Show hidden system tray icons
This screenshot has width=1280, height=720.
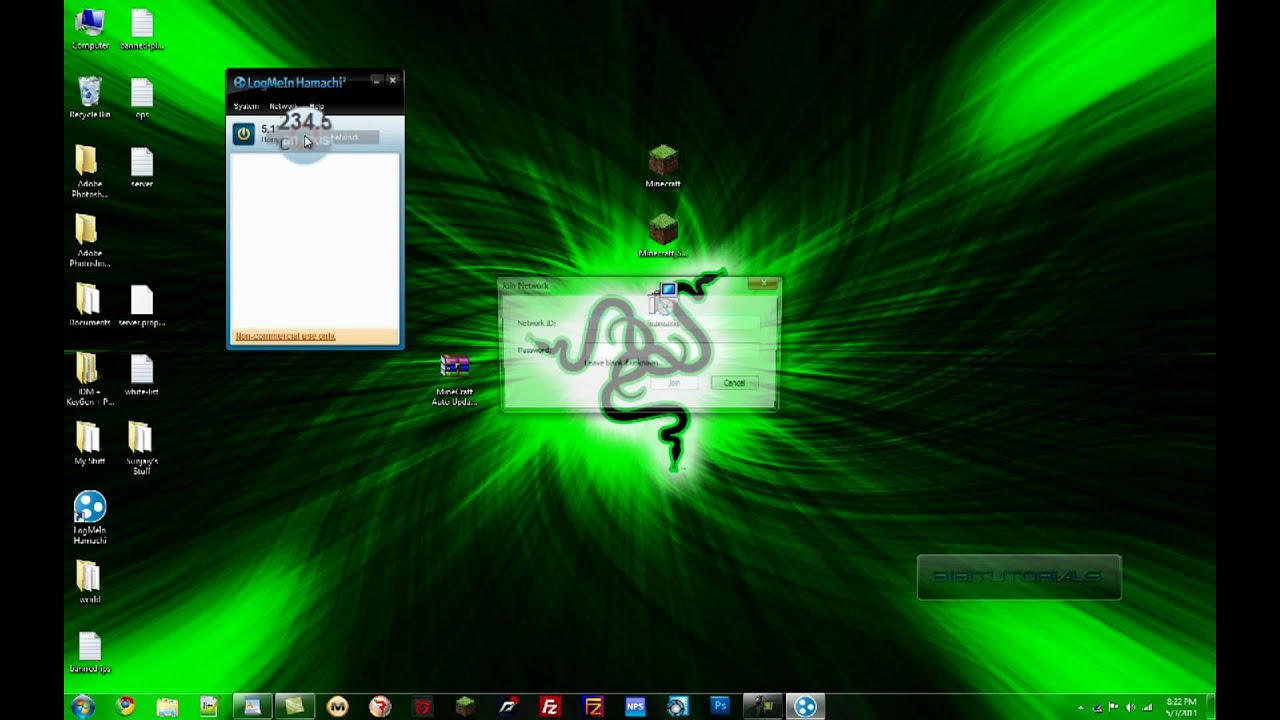[1080, 707]
